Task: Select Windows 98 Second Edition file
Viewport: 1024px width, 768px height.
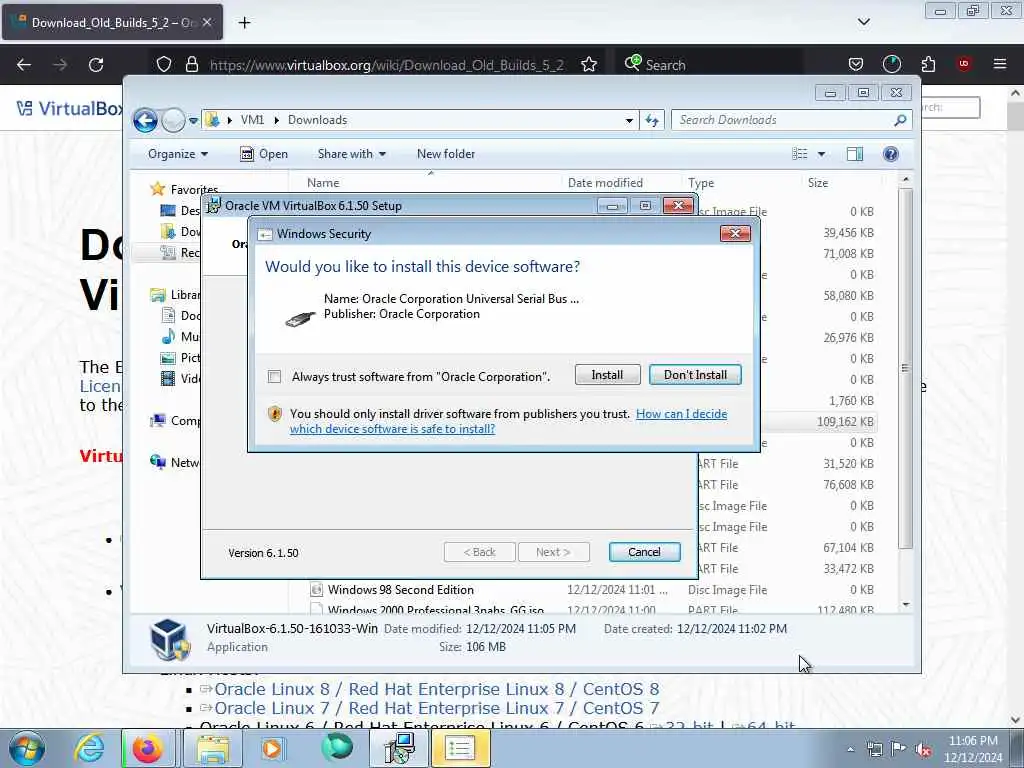Action: 400,590
